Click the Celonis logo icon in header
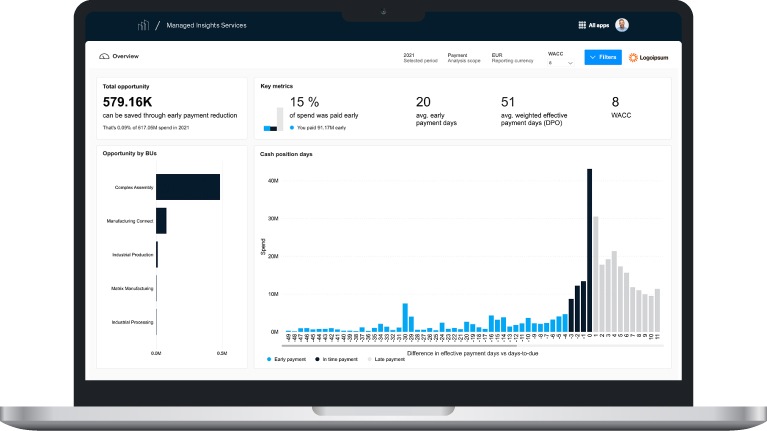Screen dimensions: 767x431 tap(143, 25)
